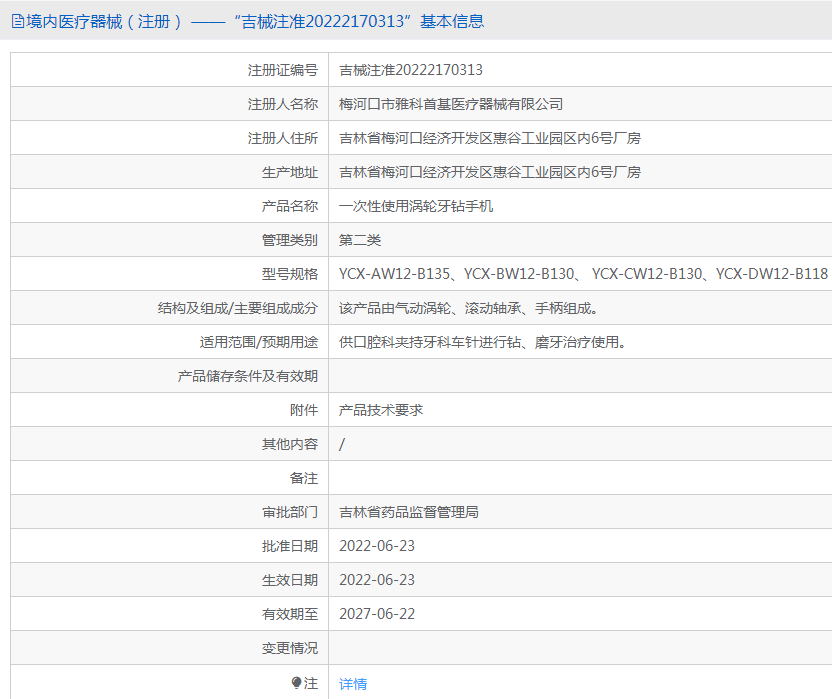The image size is (832, 699).
Task: Click the 注册证编号 label cell
Action: tap(283, 70)
